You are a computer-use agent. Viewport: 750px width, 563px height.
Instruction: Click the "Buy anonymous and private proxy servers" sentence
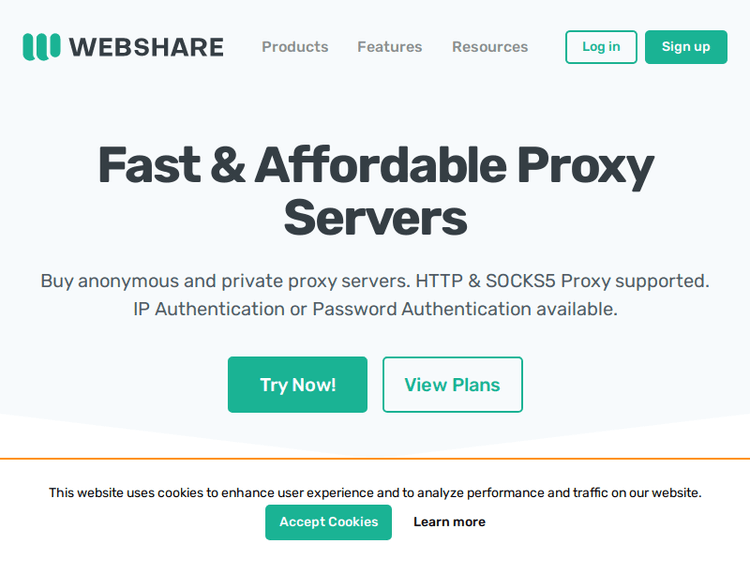[225, 281]
